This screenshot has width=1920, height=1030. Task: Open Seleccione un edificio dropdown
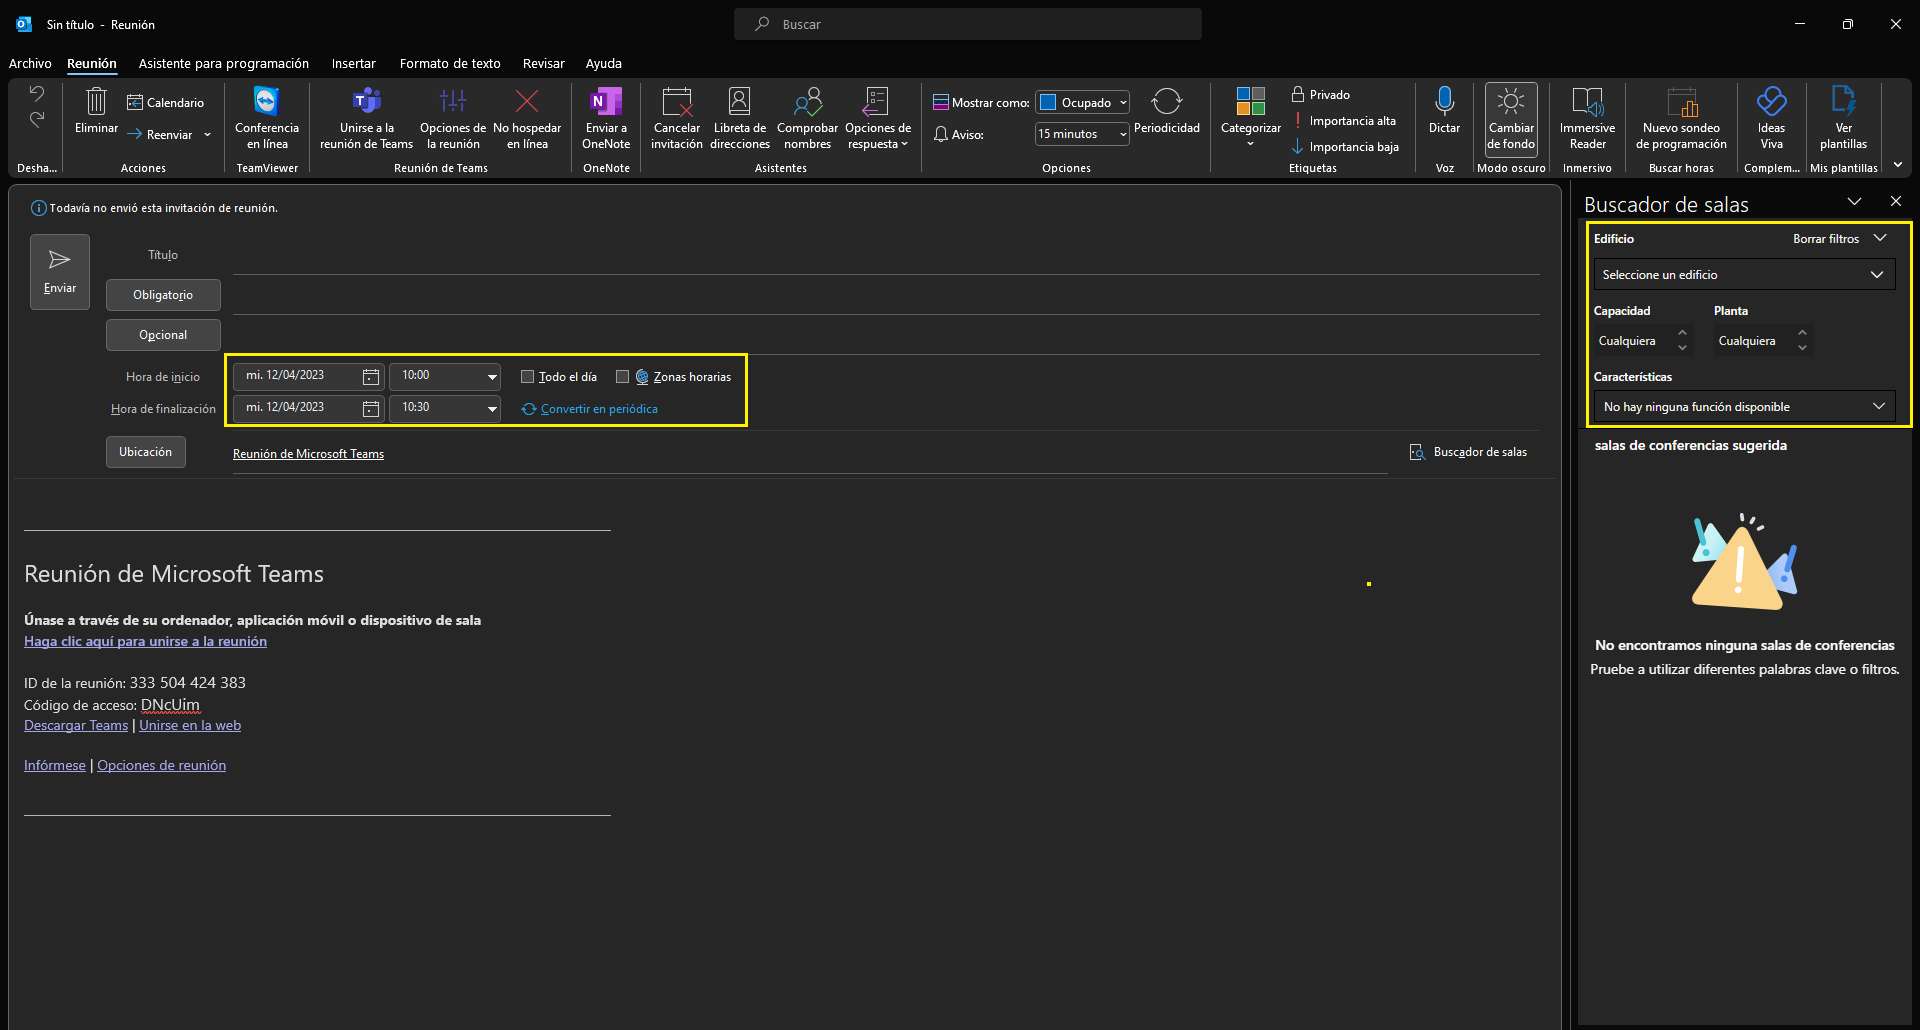[1743, 274]
